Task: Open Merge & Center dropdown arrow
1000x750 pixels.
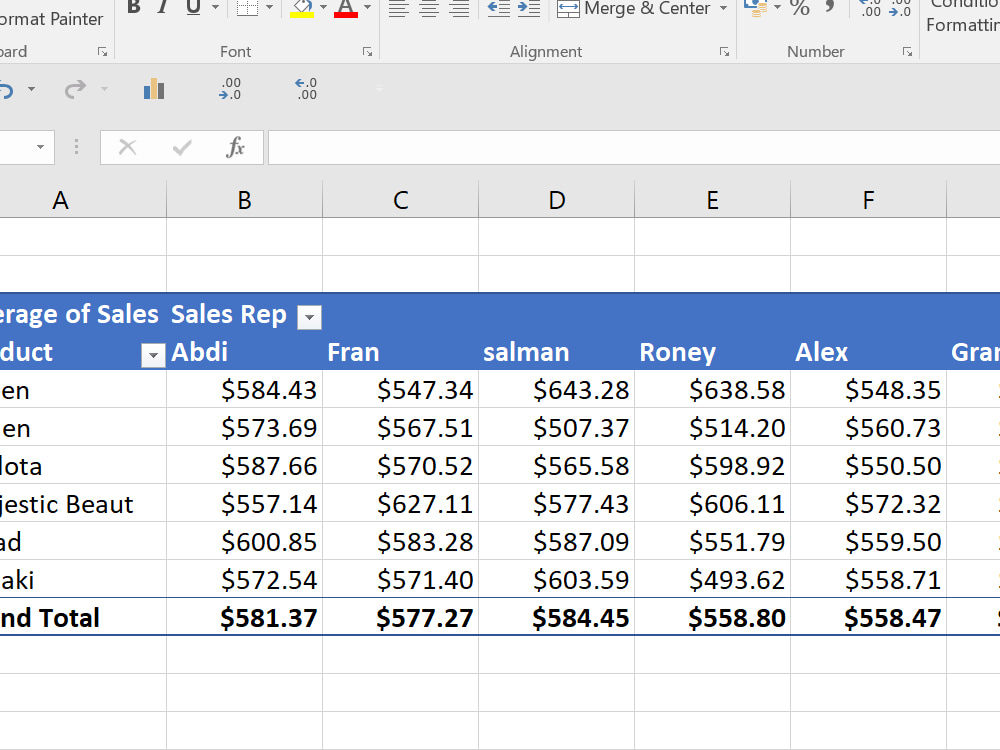Action: 723,8
